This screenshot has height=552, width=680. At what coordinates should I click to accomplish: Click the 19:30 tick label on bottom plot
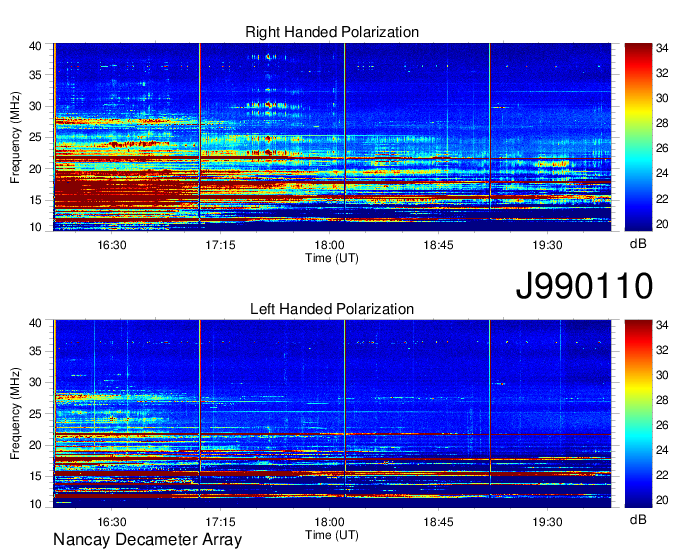[547, 522]
